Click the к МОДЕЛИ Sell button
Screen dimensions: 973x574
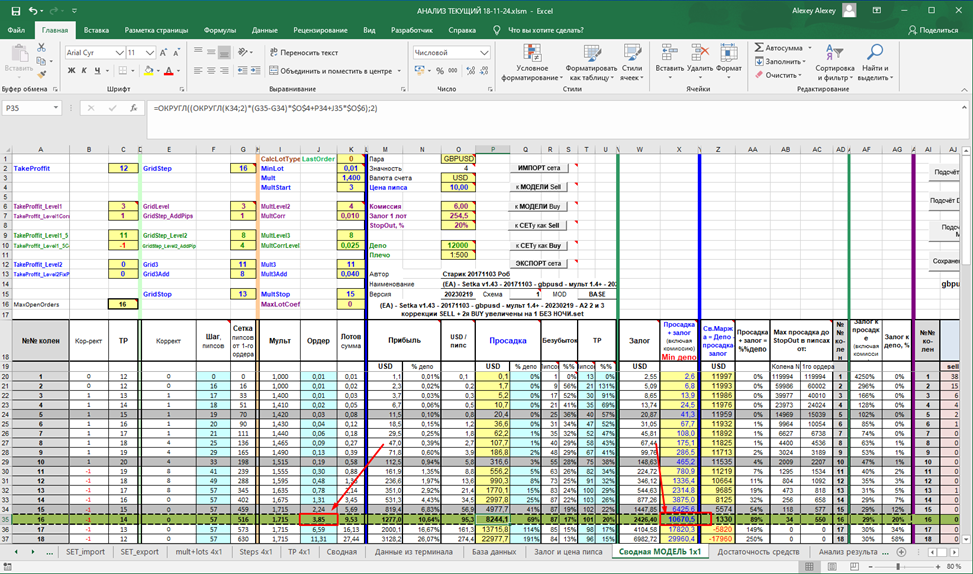pyautogui.click(x=539, y=187)
